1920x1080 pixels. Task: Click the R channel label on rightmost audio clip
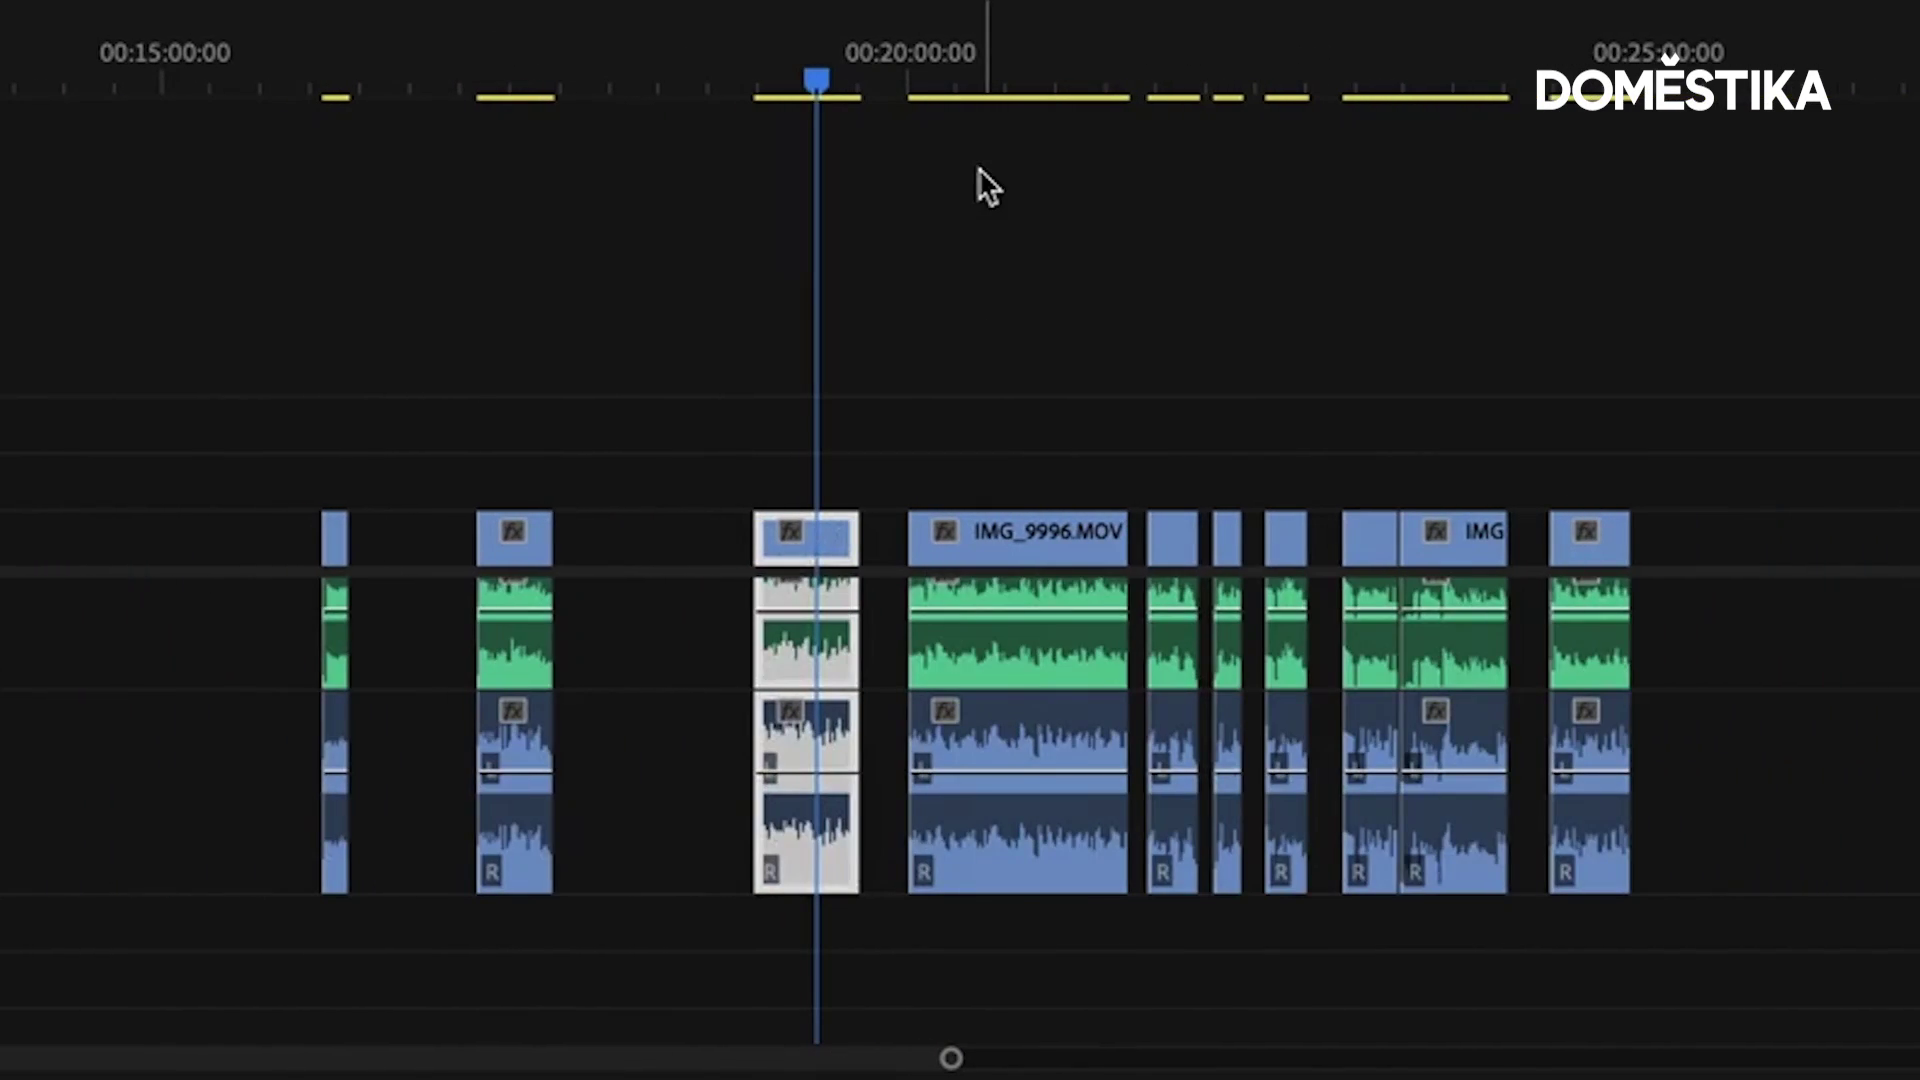pos(1565,872)
